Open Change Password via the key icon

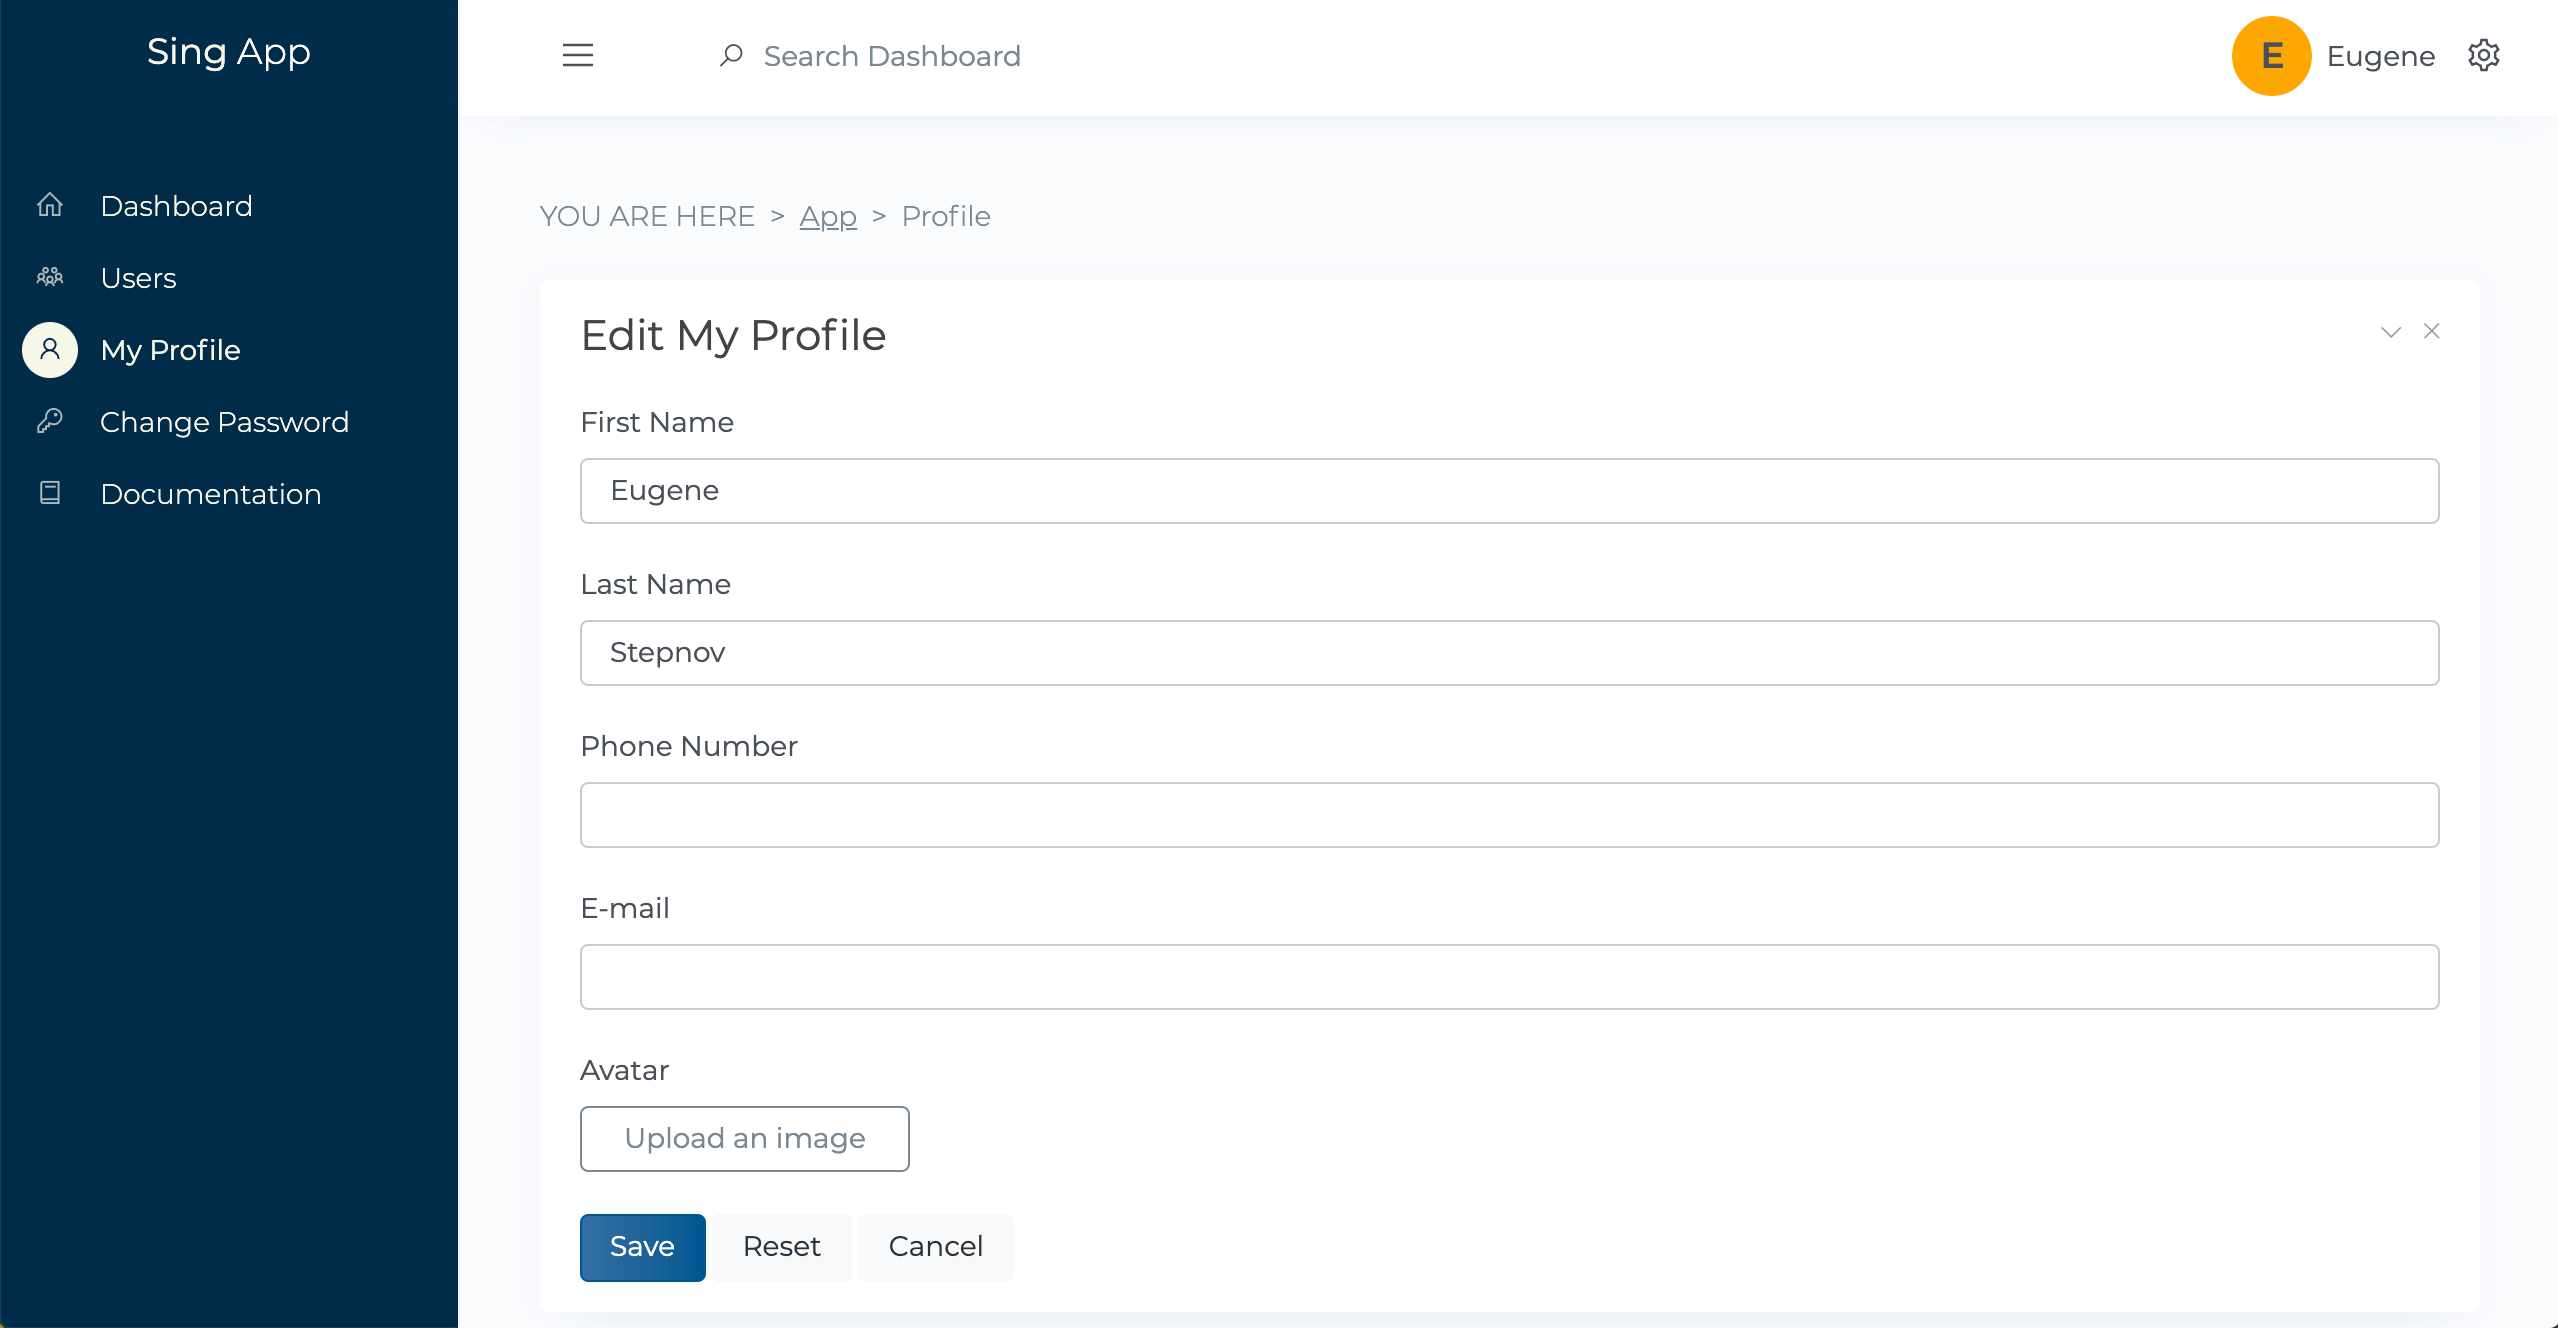(x=49, y=421)
